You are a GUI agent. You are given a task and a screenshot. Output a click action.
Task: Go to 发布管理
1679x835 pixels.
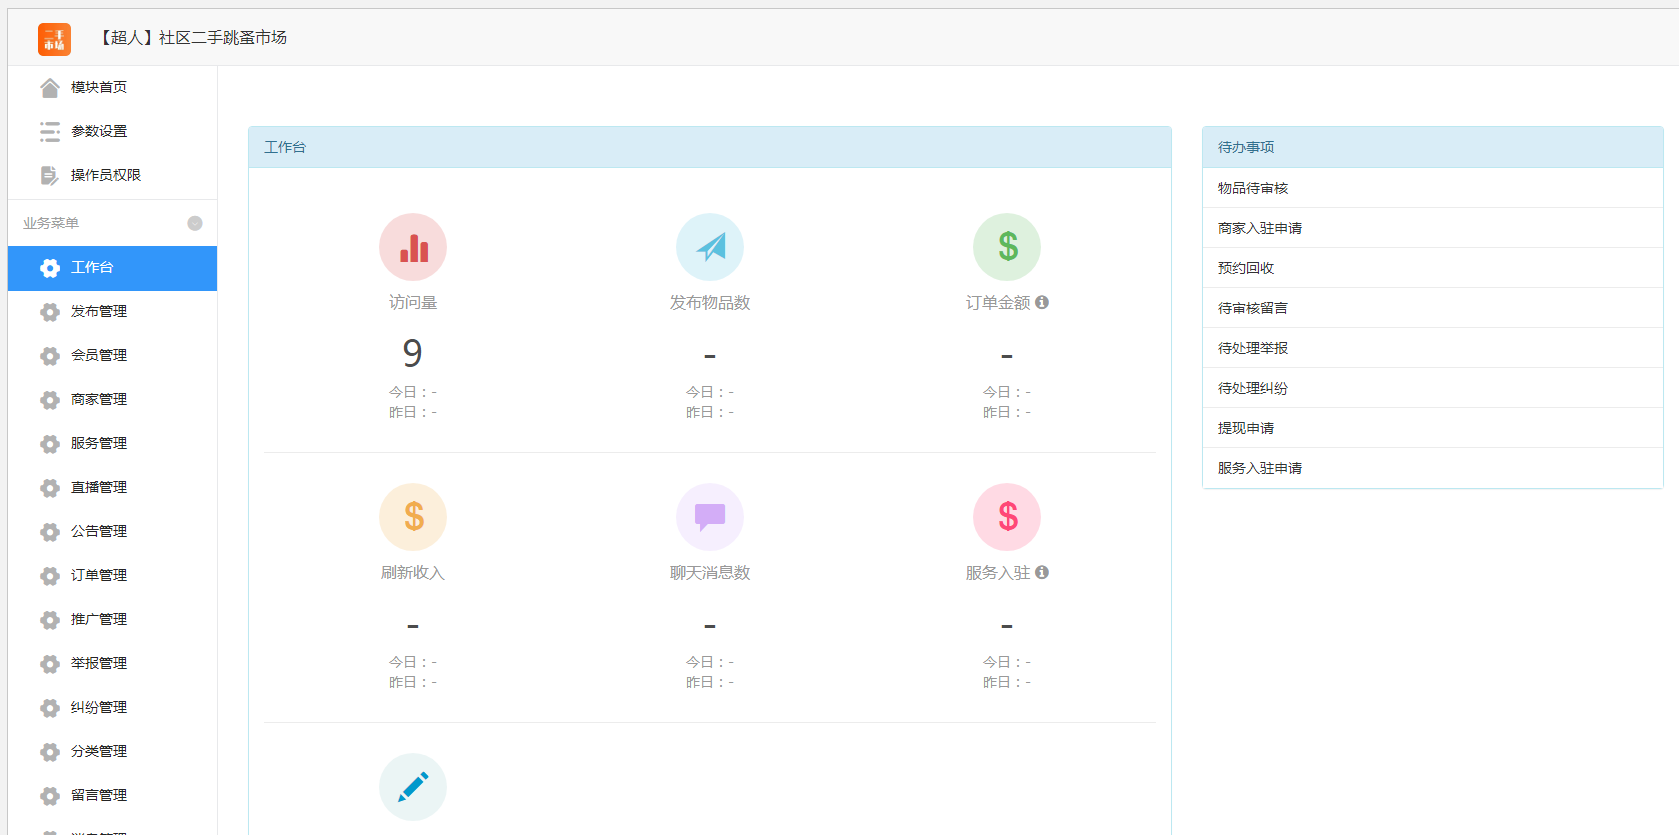click(112, 312)
